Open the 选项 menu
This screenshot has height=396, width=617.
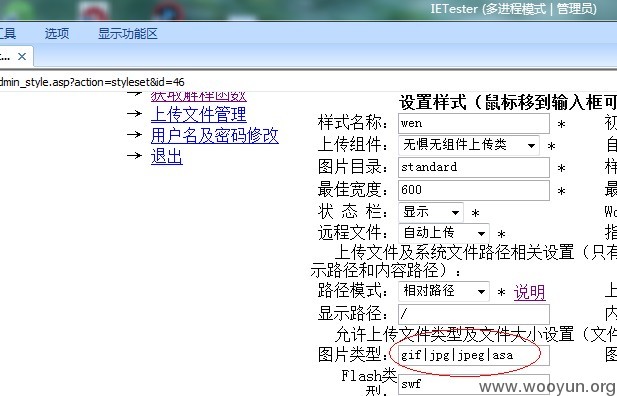tap(57, 33)
